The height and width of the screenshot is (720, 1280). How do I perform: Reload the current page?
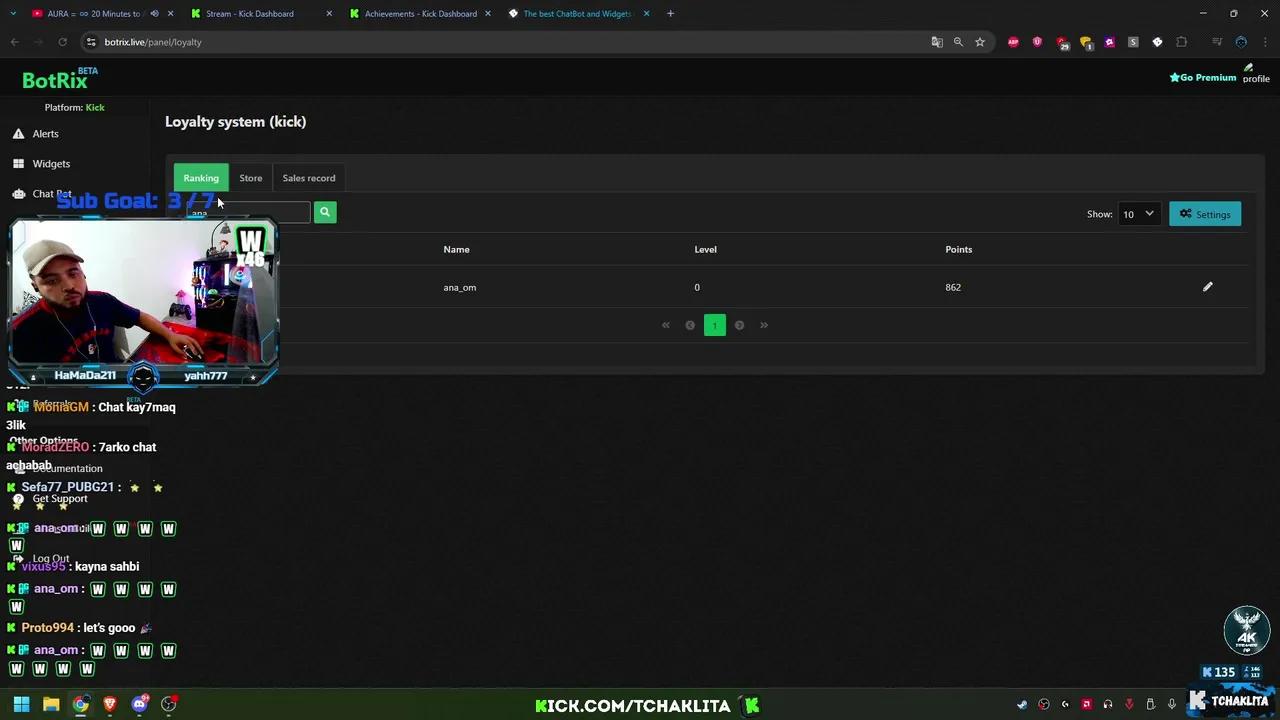click(x=62, y=42)
